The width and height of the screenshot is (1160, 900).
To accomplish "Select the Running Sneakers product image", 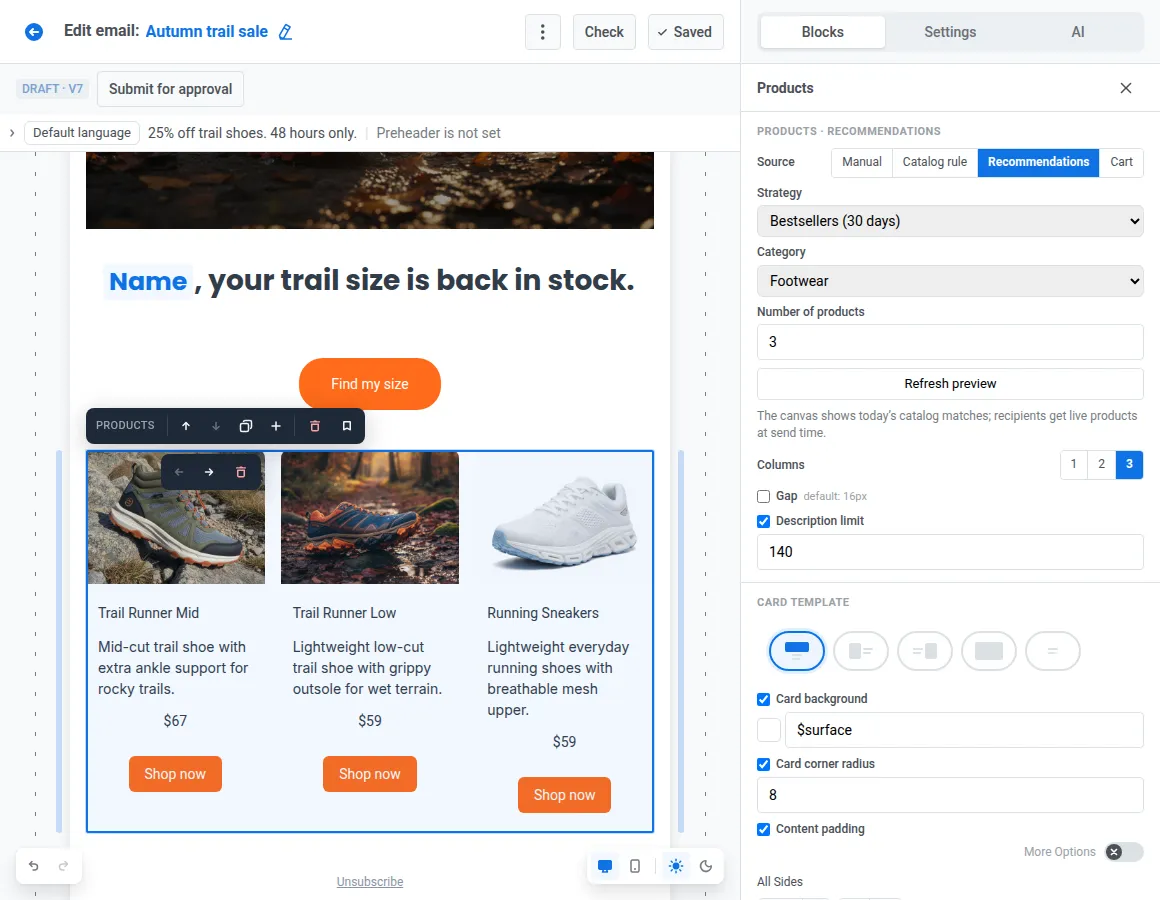I will (x=564, y=518).
